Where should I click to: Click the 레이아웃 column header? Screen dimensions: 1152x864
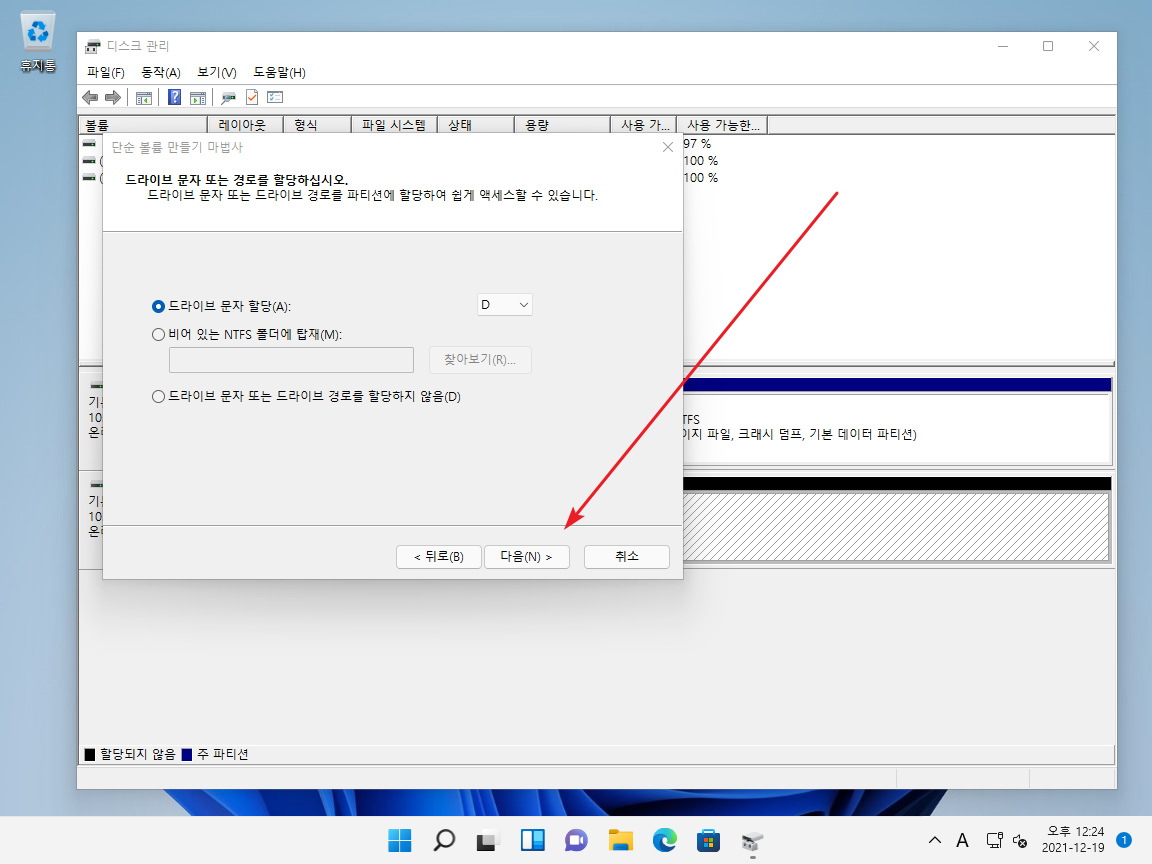(x=245, y=125)
